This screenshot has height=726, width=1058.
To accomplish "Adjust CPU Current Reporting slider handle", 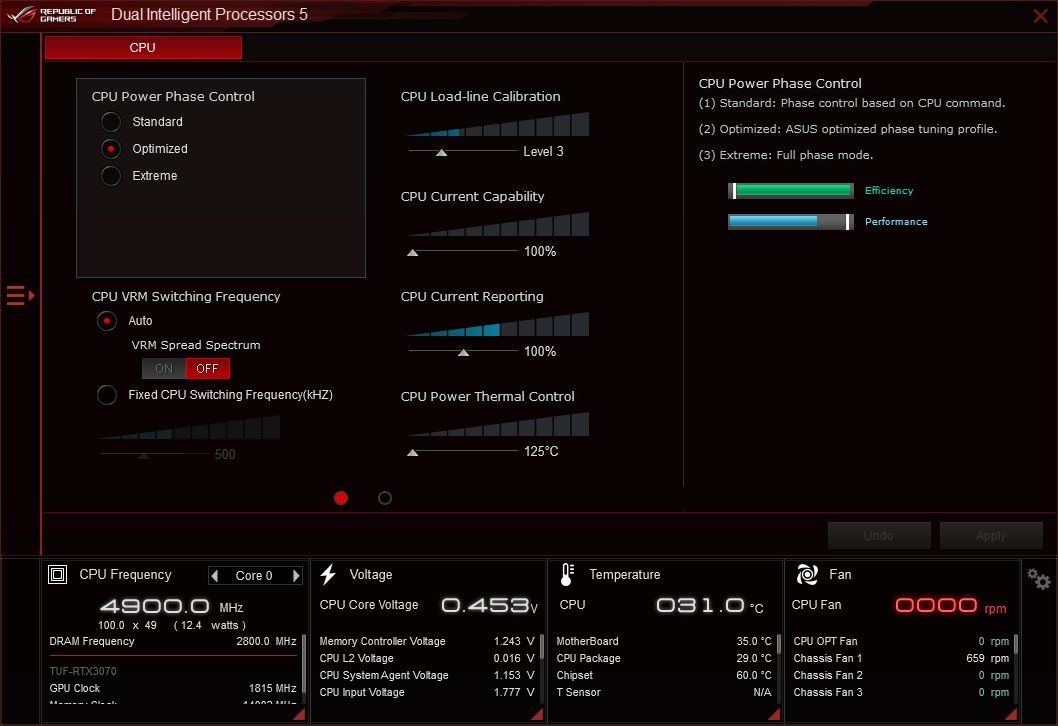I will point(464,353).
